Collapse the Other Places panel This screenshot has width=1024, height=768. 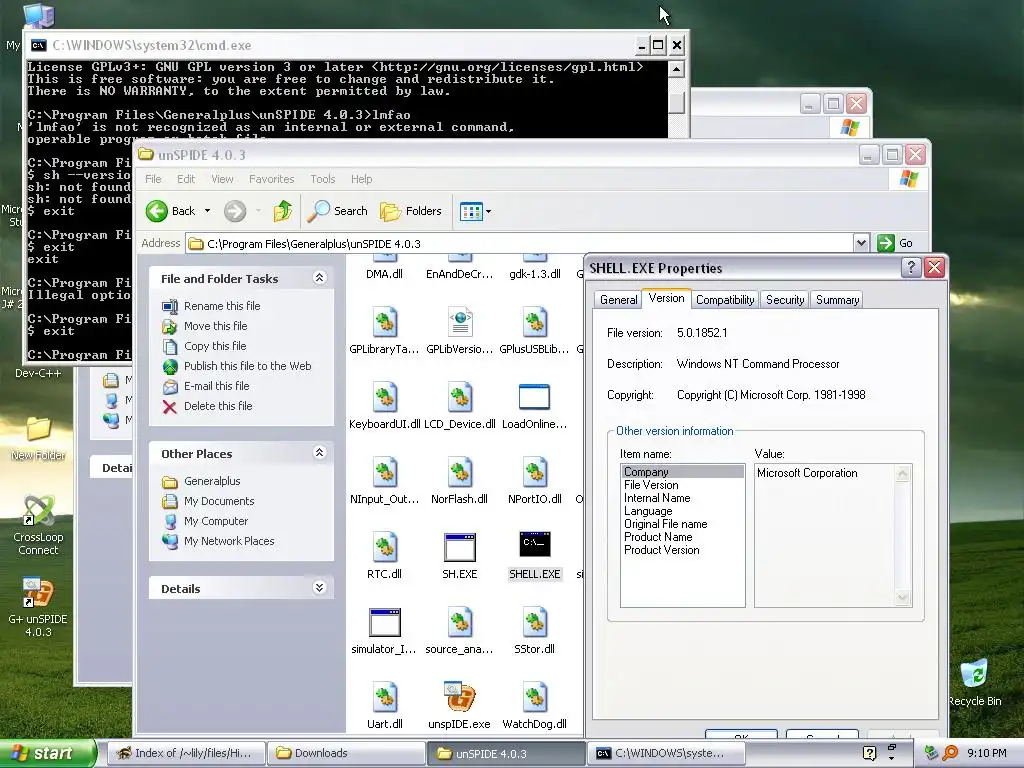point(319,453)
